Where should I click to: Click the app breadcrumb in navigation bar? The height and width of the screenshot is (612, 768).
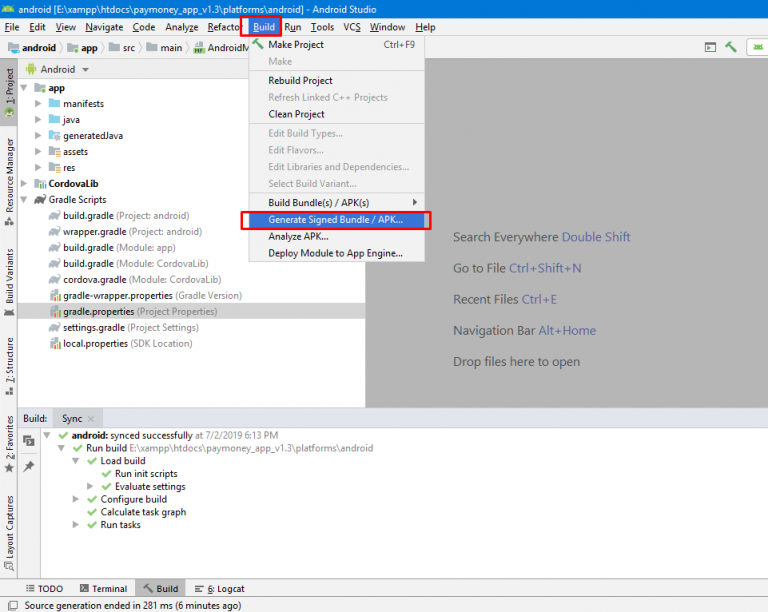pos(89,47)
